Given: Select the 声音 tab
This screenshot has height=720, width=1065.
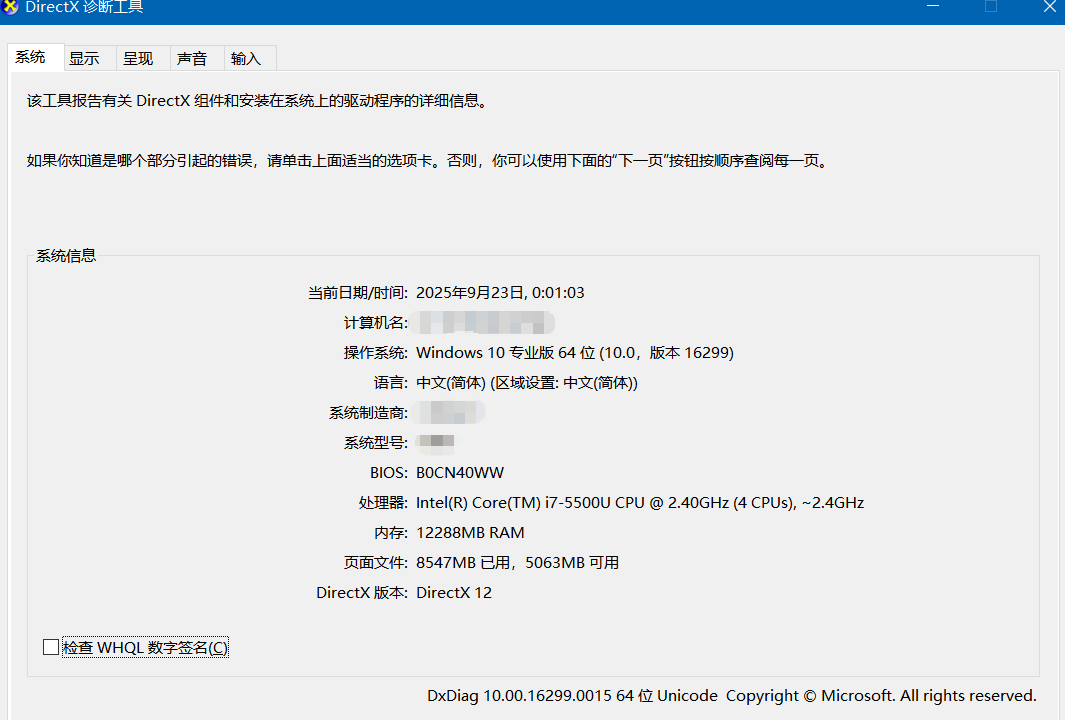Looking at the screenshot, I should [x=192, y=57].
